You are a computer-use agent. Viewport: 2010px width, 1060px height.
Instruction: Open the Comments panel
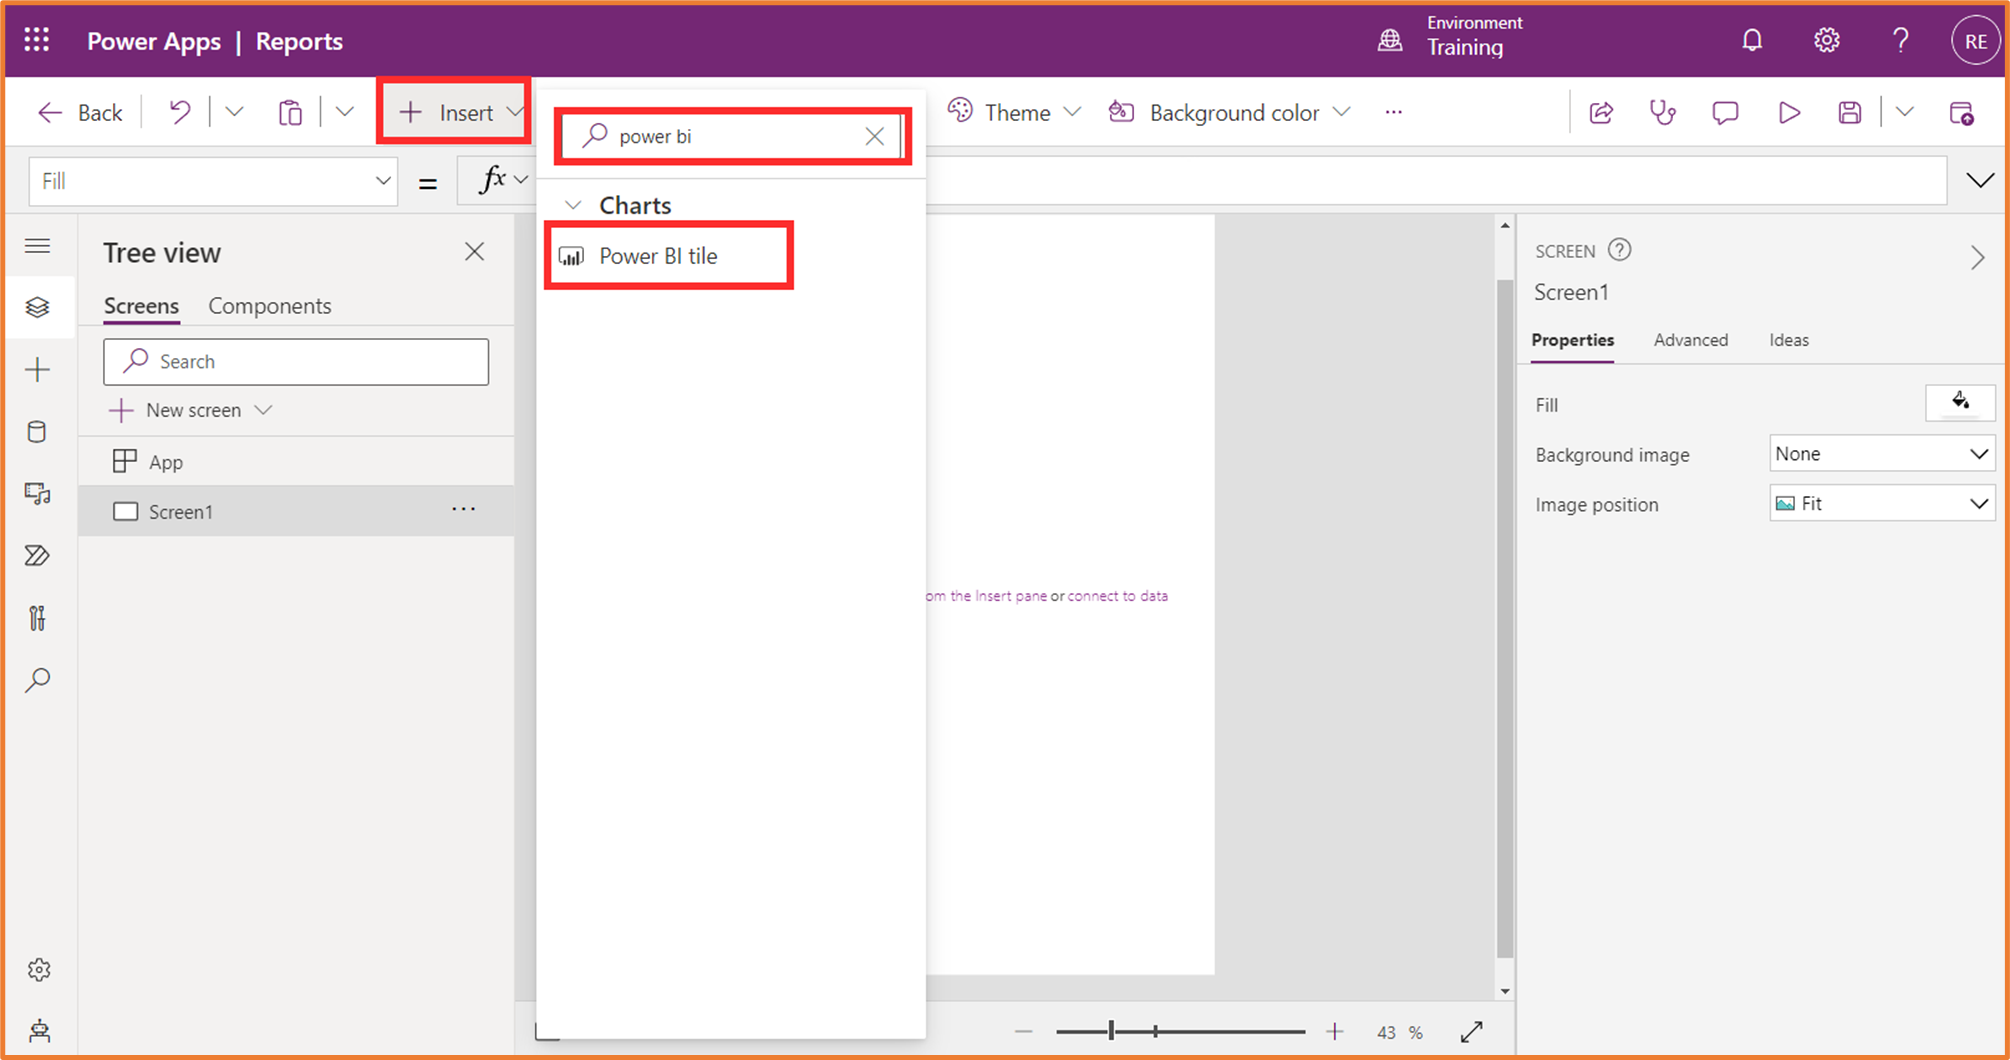coord(1726,112)
